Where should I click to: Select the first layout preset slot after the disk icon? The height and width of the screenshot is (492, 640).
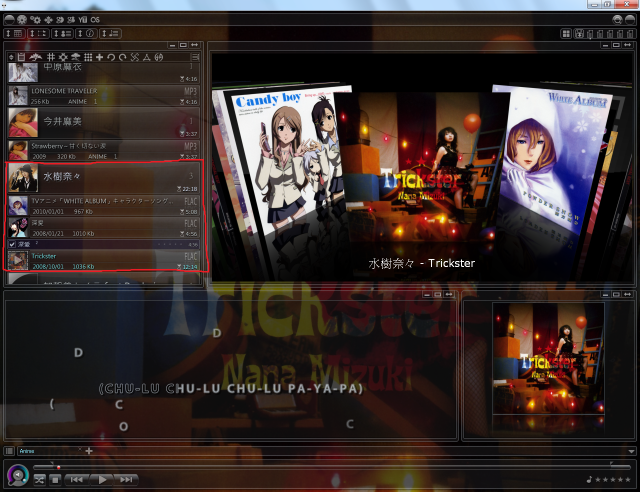pyautogui.click(x=590, y=34)
